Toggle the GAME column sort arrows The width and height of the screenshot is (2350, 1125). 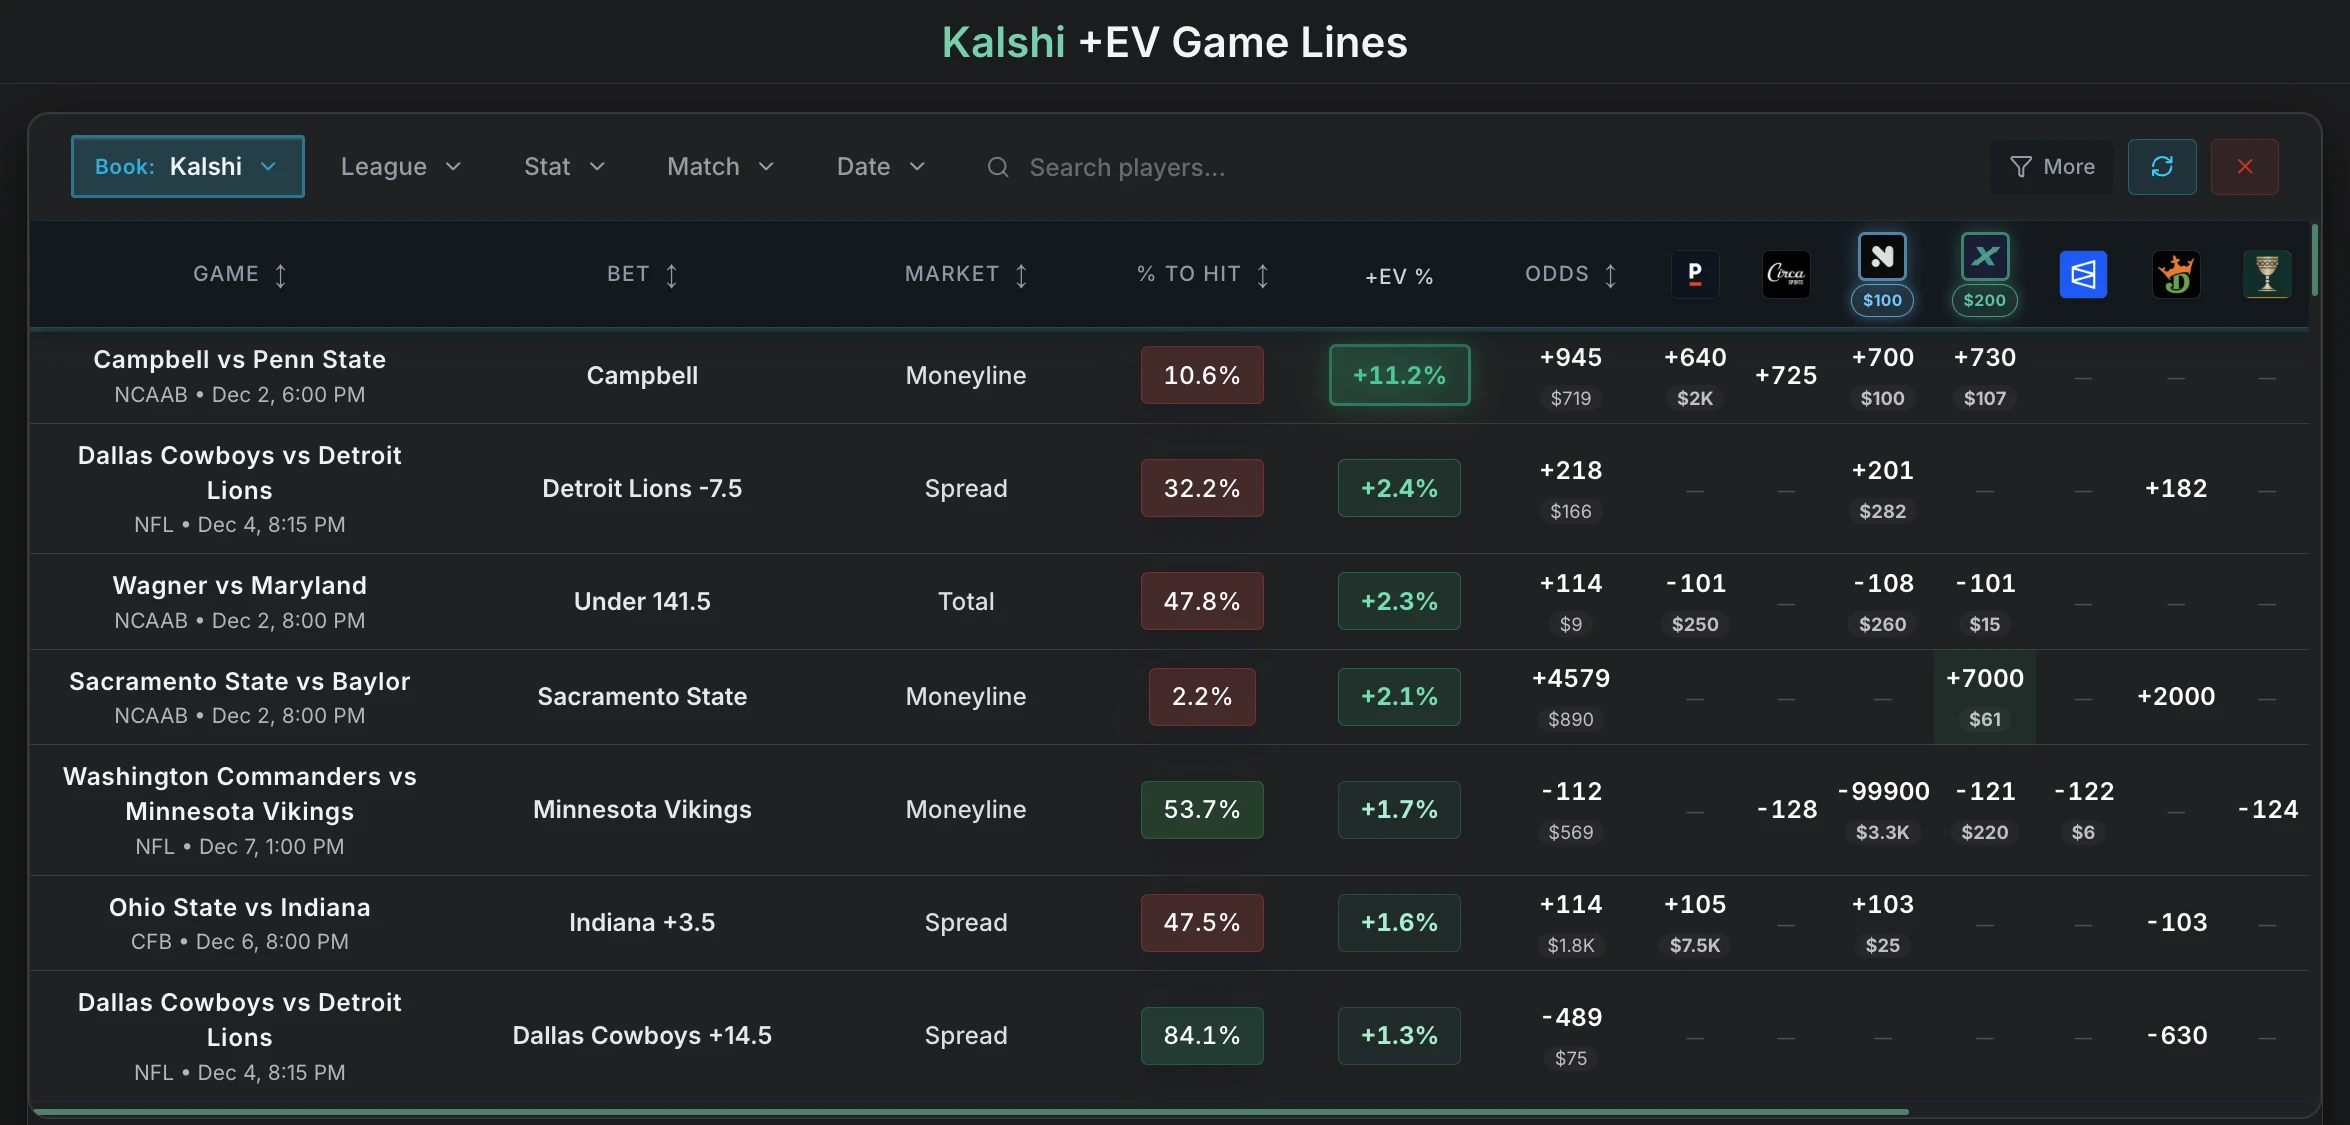(x=283, y=274)
